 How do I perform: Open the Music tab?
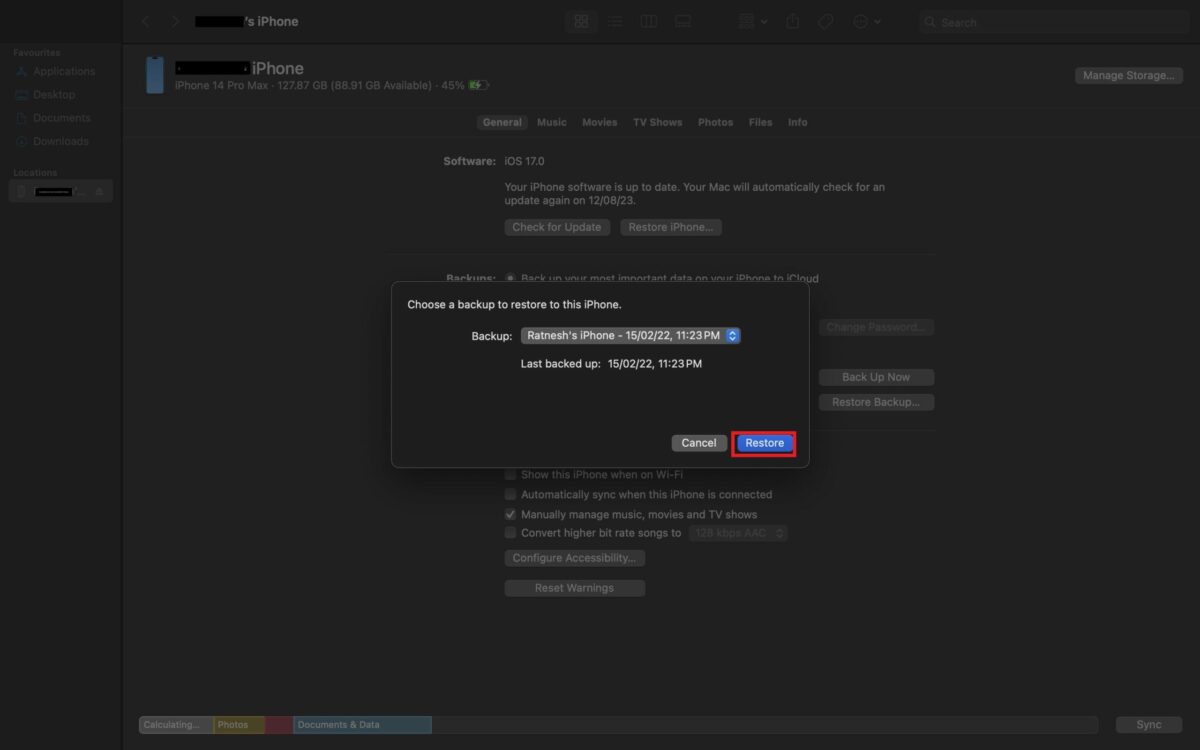tap(551, 122)
